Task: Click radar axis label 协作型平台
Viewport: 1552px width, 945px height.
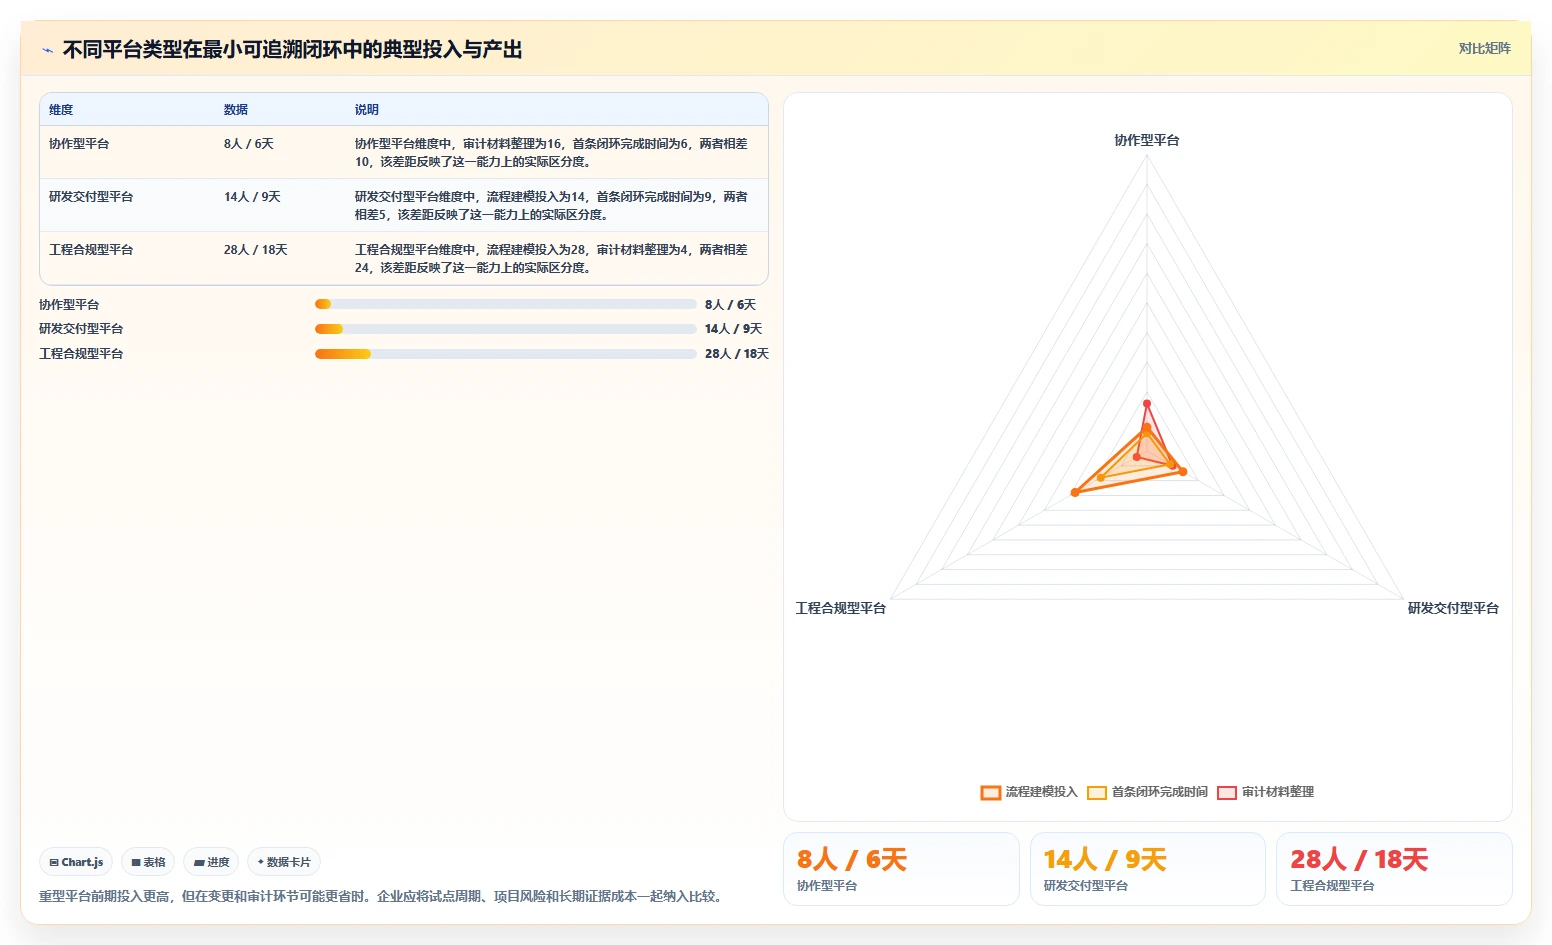Action: [1147, 140]
